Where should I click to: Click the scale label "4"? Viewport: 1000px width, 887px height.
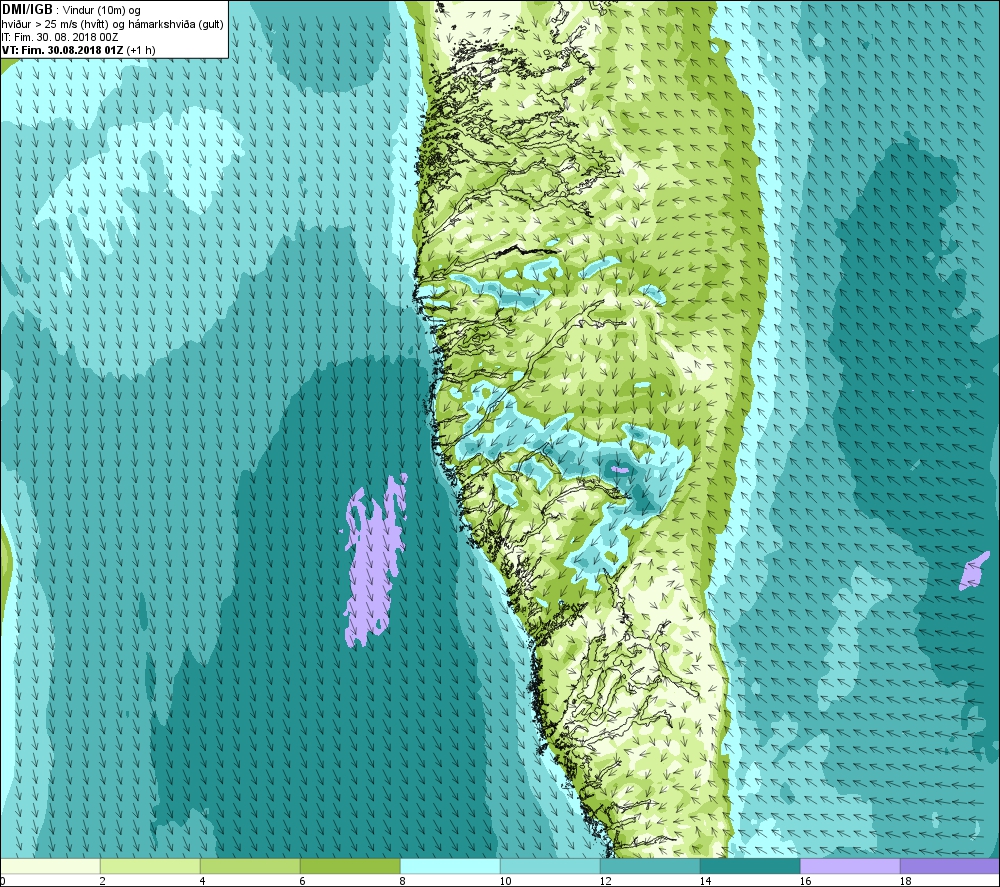click(202, 881)
